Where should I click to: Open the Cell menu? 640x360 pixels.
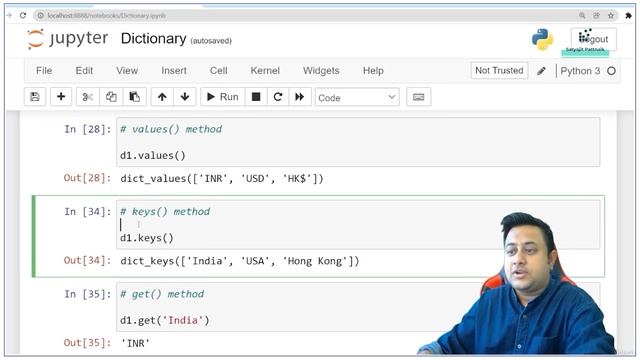(x=218, y=71)
